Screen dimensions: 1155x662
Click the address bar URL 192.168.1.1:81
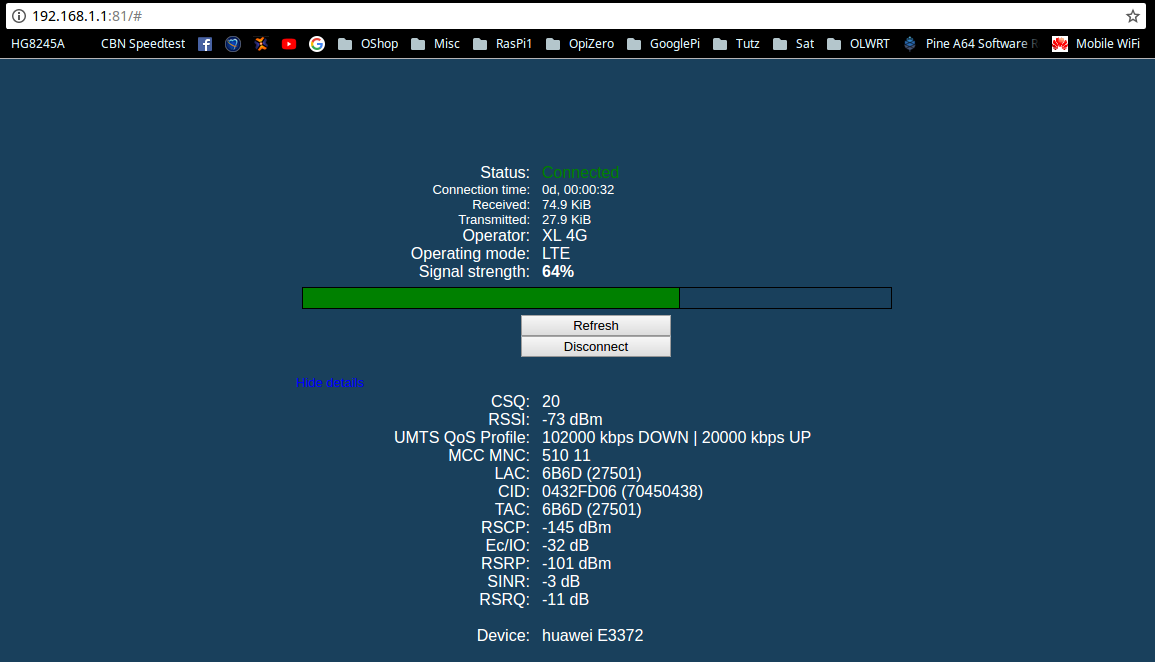tap(87, 15)
